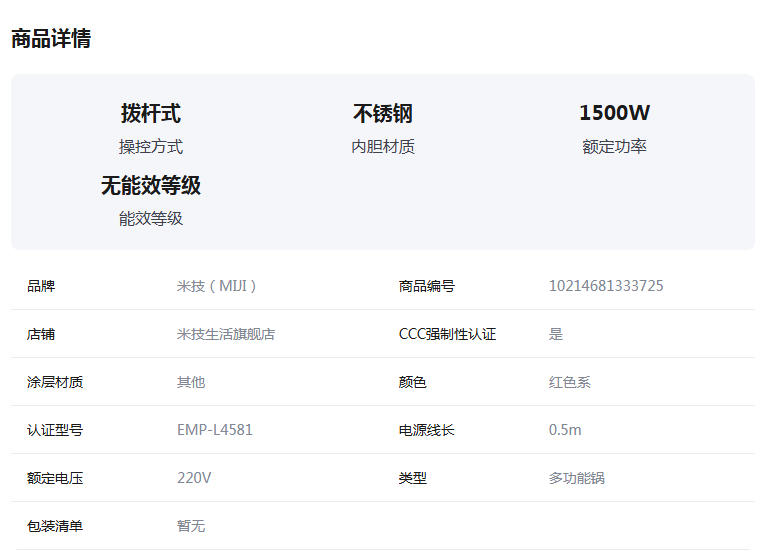
Task: Click the 额定功率 caption label
Action: coord(614,146)
